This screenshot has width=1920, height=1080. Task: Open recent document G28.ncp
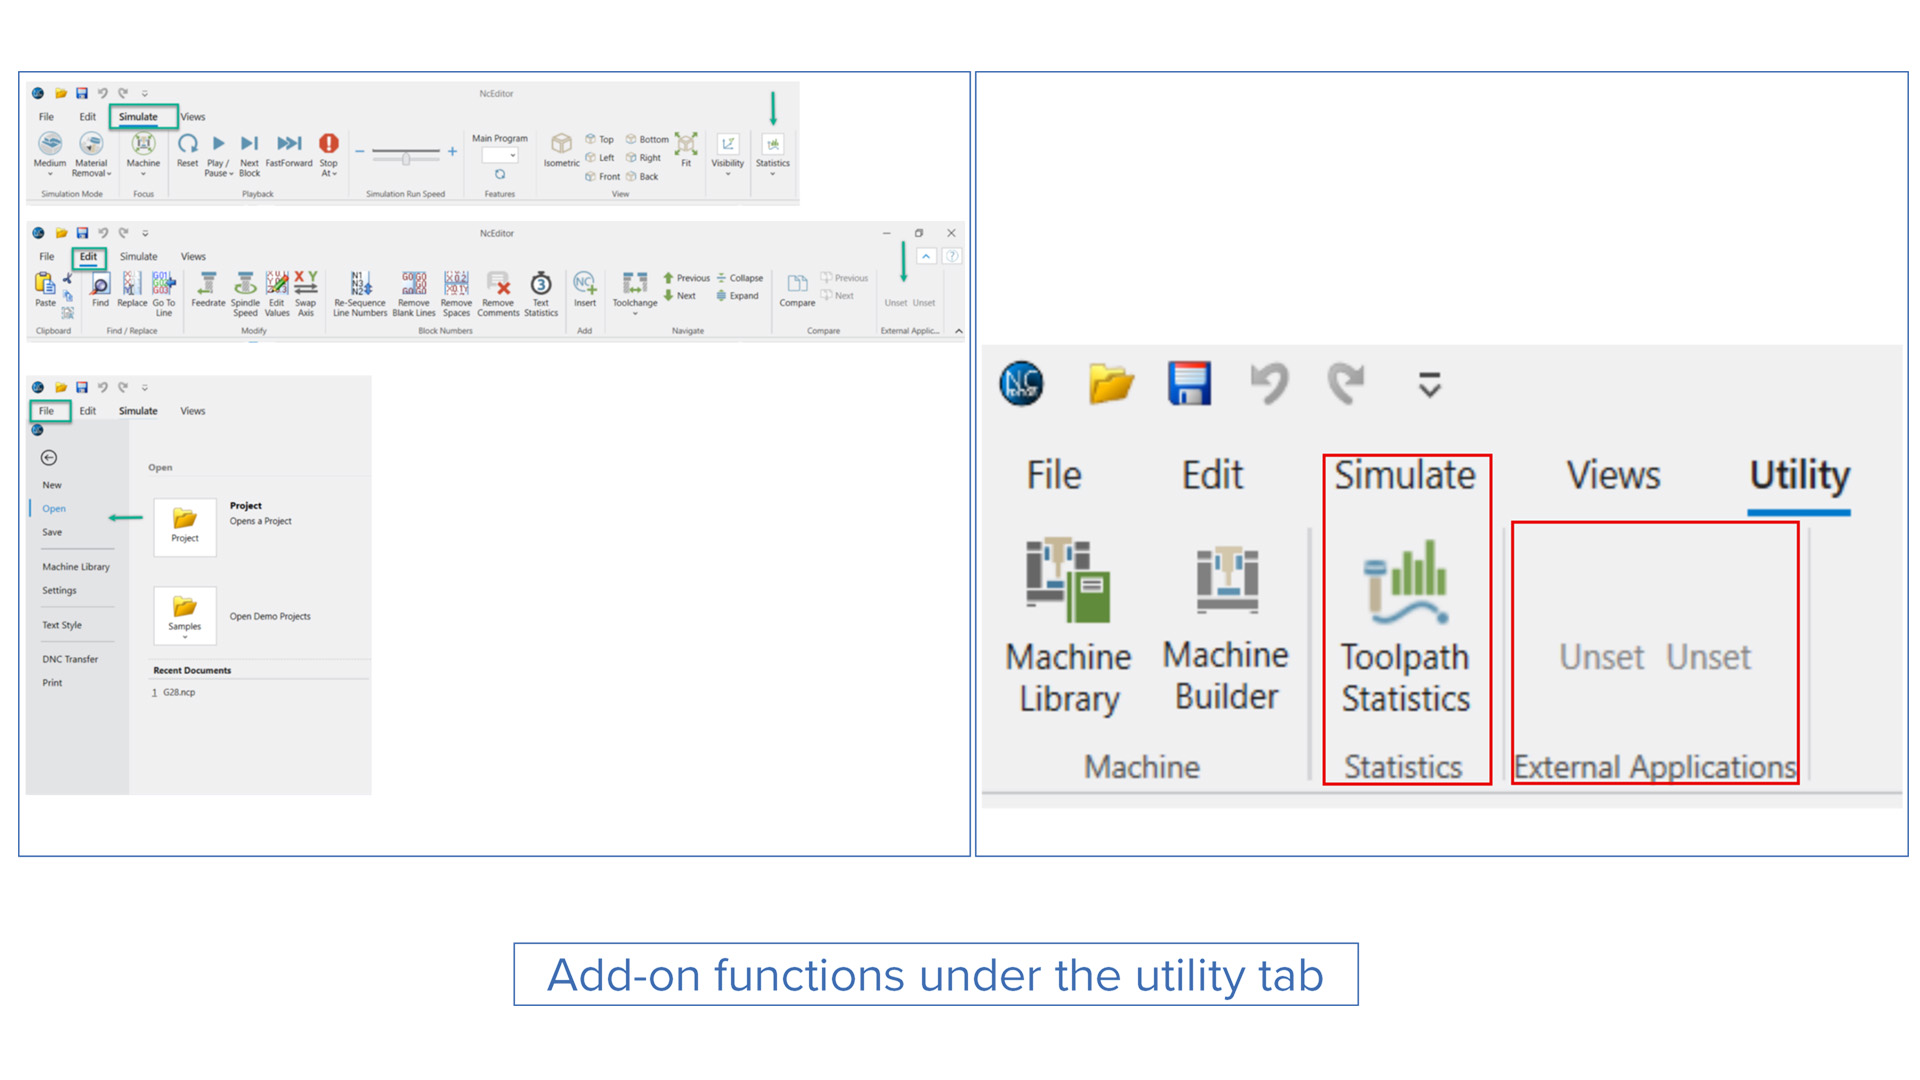[x=179, y=693]
